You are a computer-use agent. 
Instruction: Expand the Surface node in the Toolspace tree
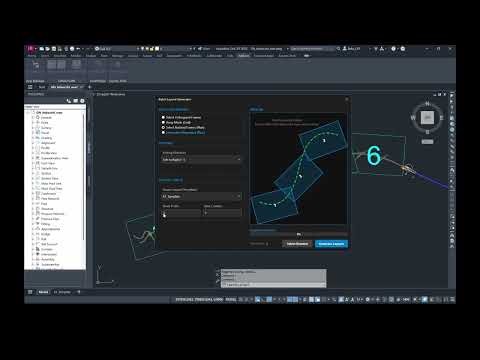(33, 128)
